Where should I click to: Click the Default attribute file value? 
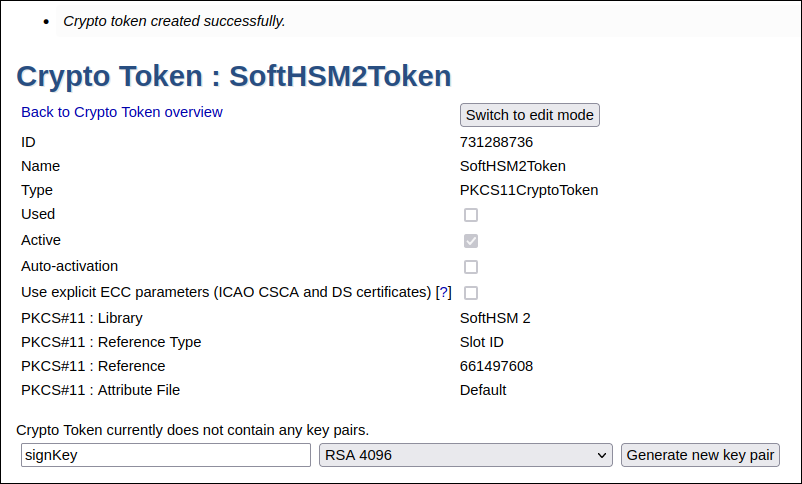pos(483,390)
